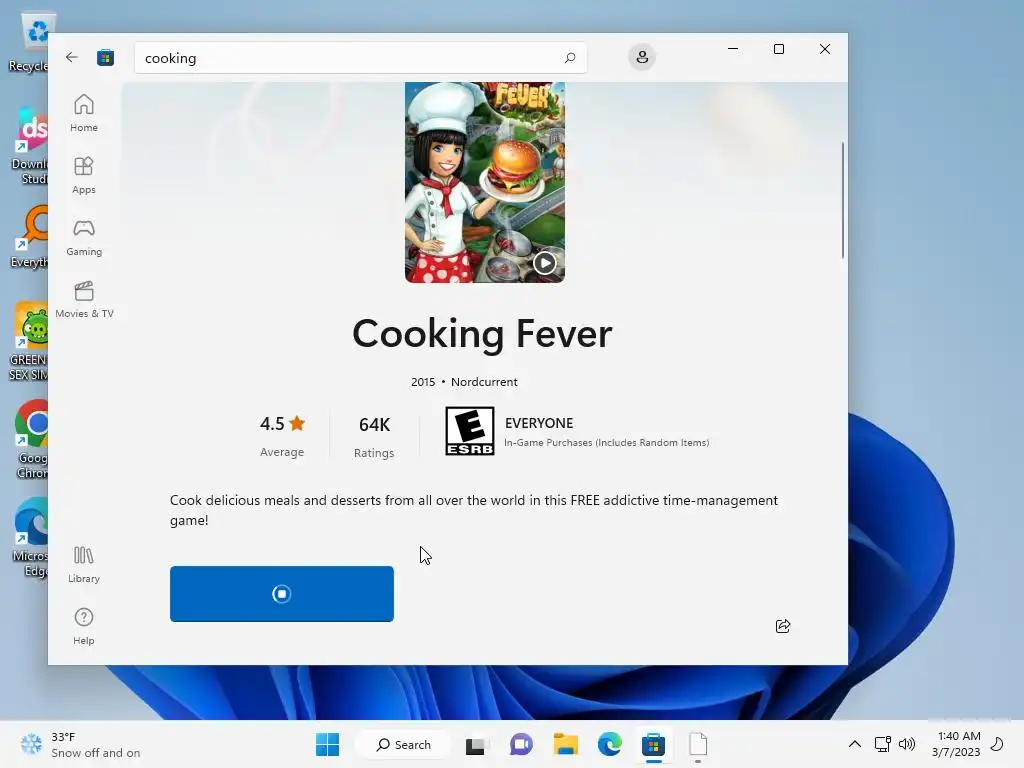Select the Recycle Bin desktop icon

(x=29, y=42)
